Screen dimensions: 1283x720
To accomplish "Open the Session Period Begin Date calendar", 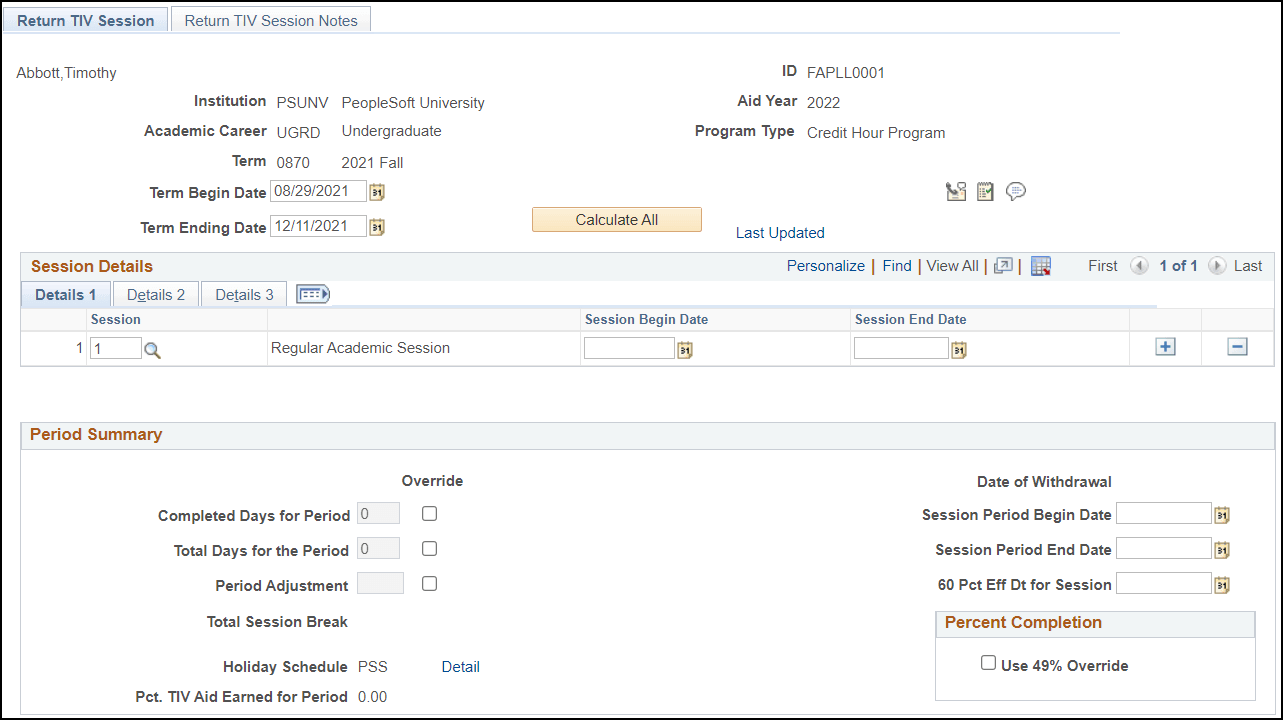I will coord(1221,512).
